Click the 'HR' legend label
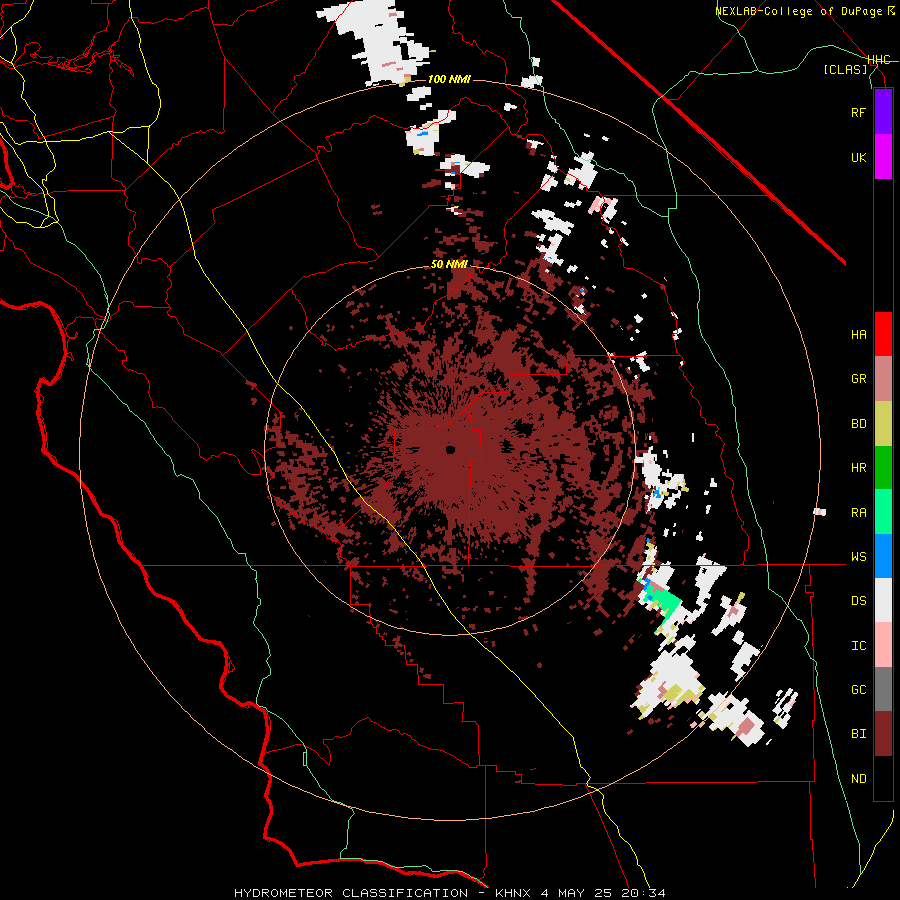The height and width of the screenshot is (900, 900). click(x=858, y=468)
